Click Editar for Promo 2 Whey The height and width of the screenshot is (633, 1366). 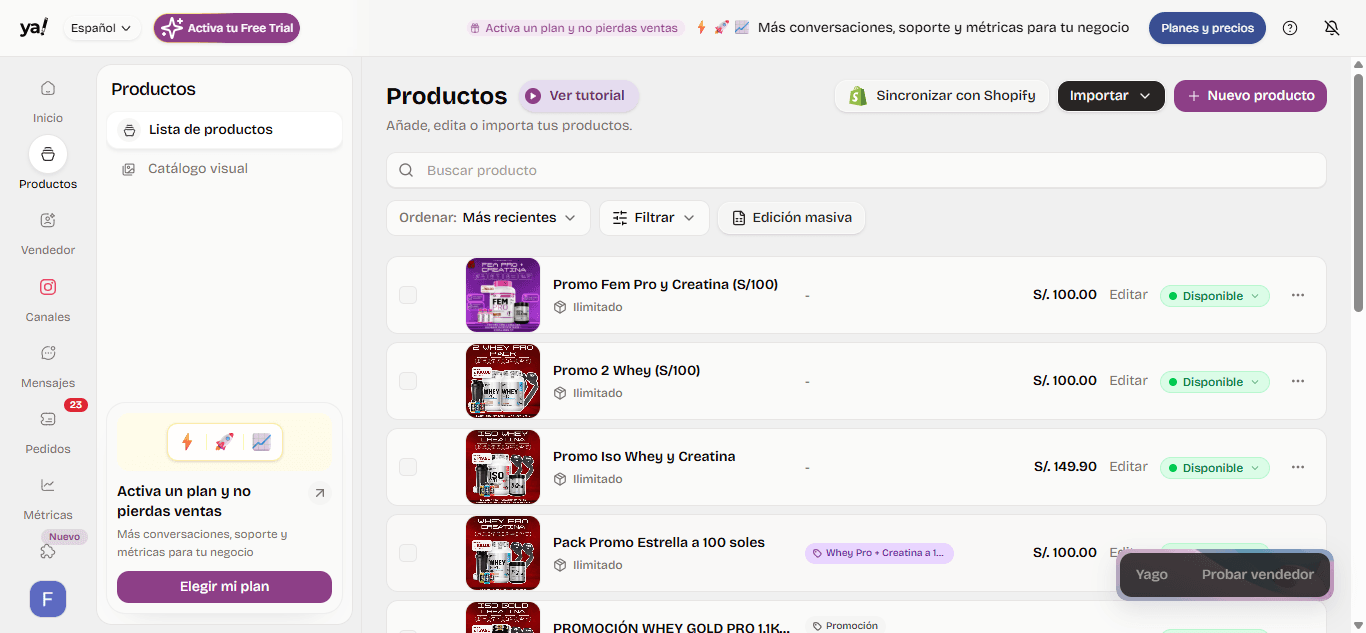[x=1128, y=381]
